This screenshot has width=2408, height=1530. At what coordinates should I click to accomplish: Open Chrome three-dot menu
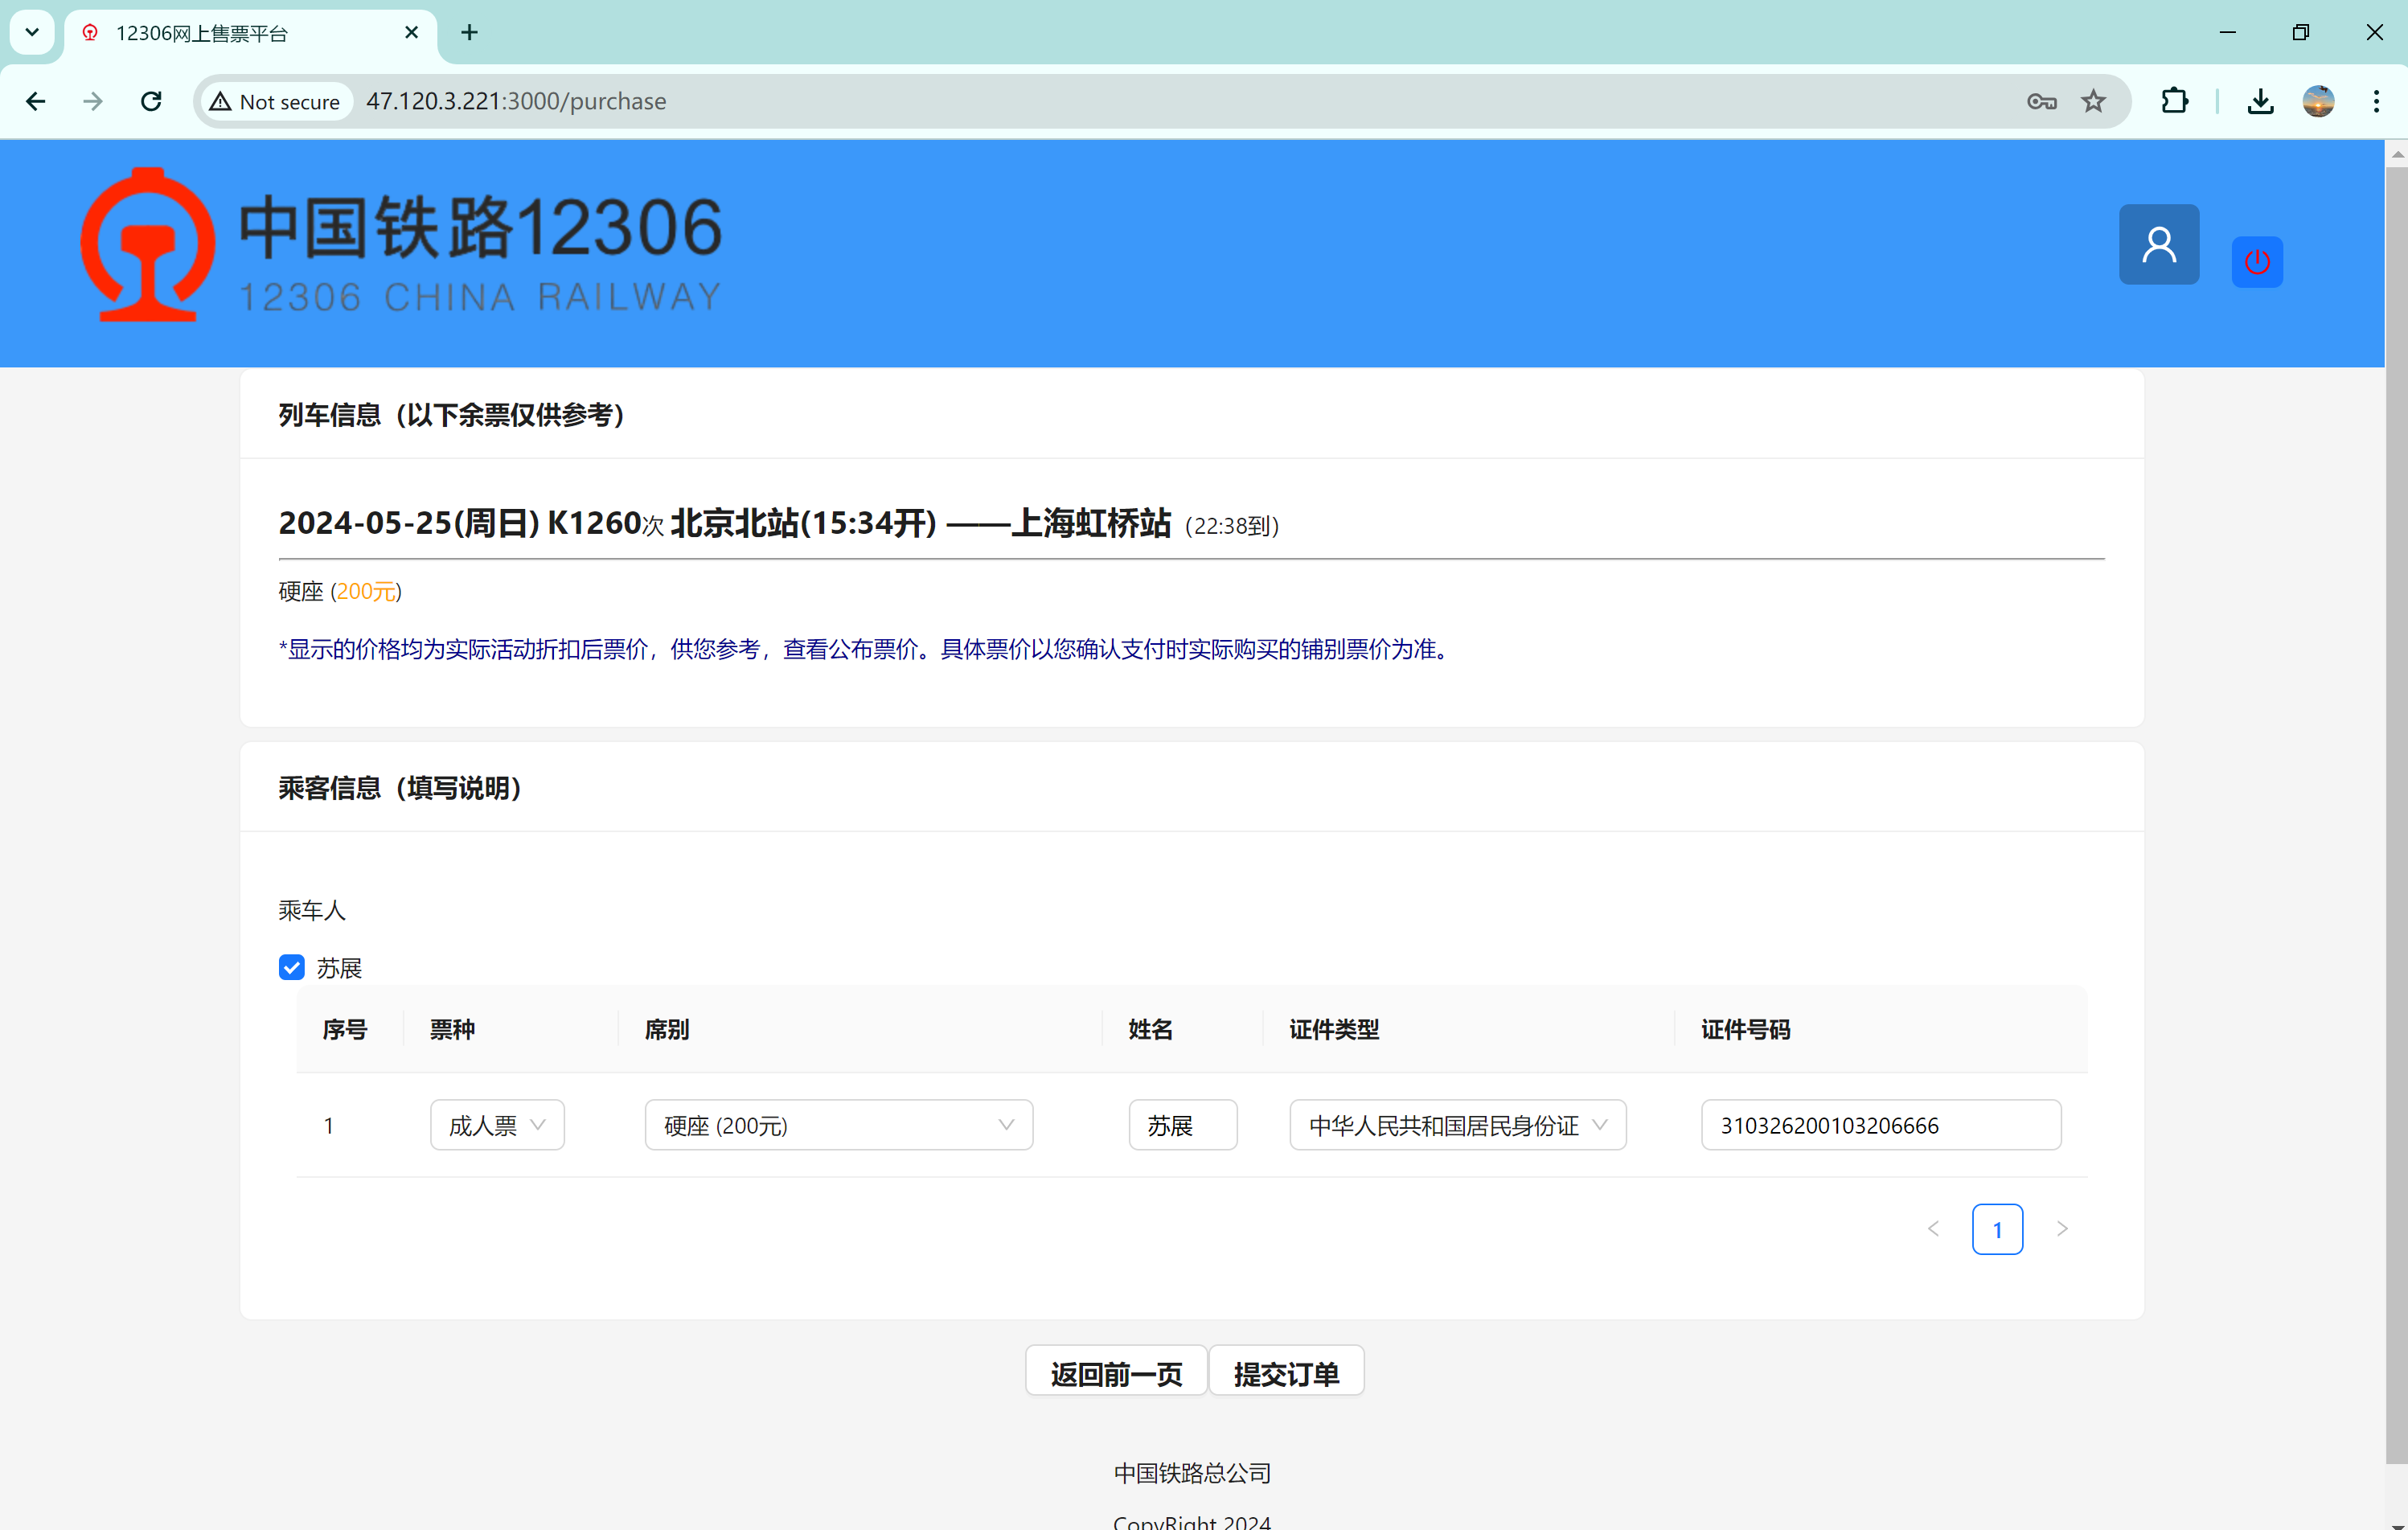(x=2376, y=101)
